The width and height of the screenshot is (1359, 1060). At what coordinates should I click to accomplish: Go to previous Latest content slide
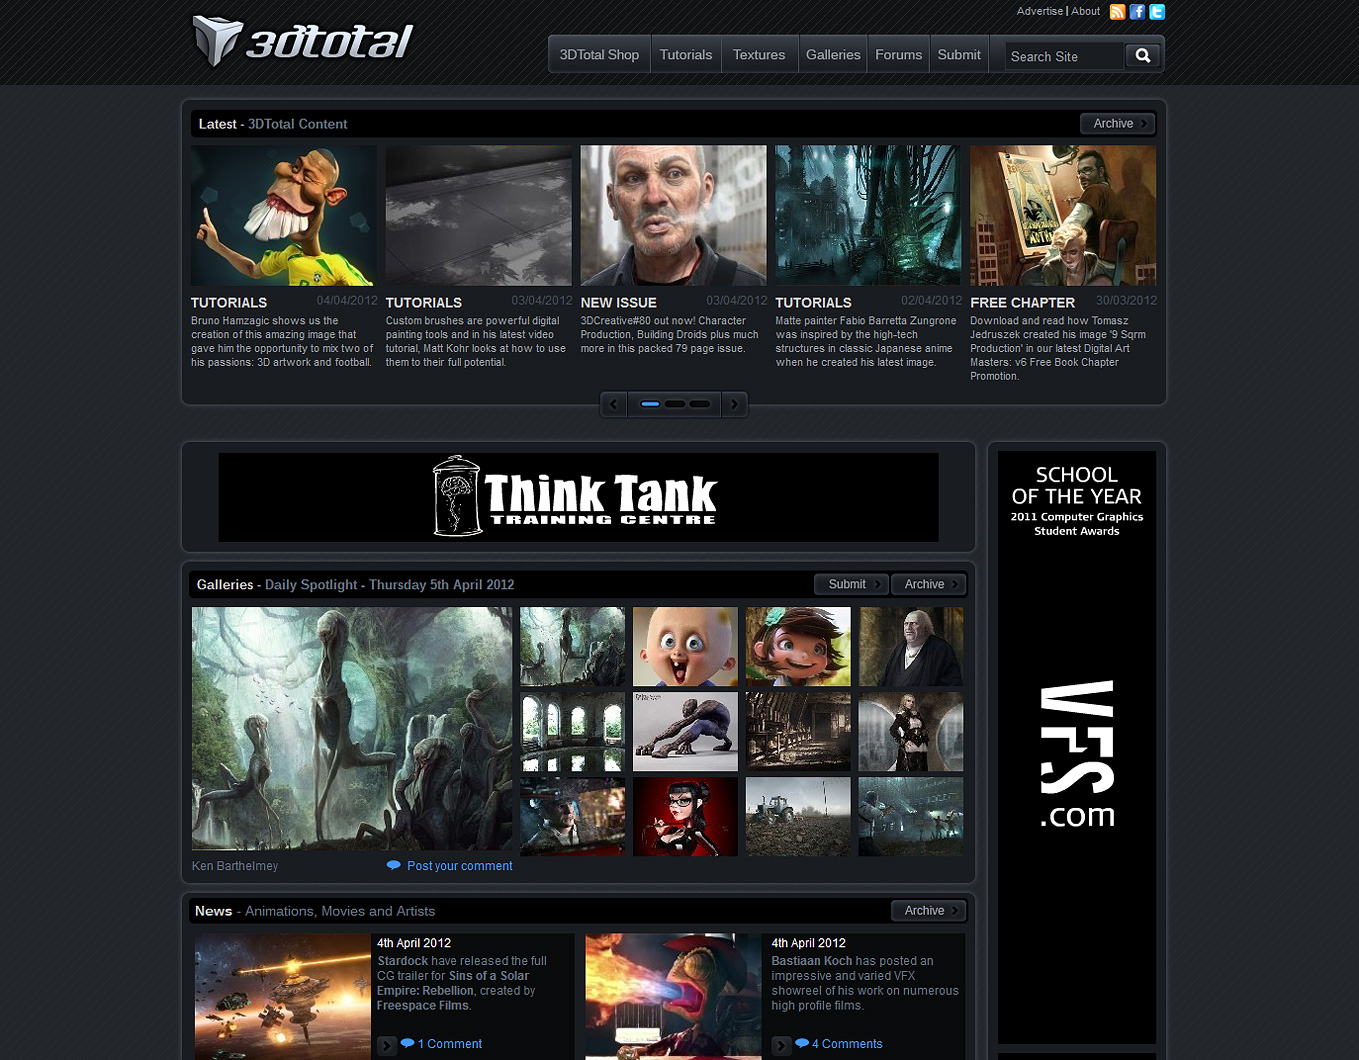click(613, 404)
